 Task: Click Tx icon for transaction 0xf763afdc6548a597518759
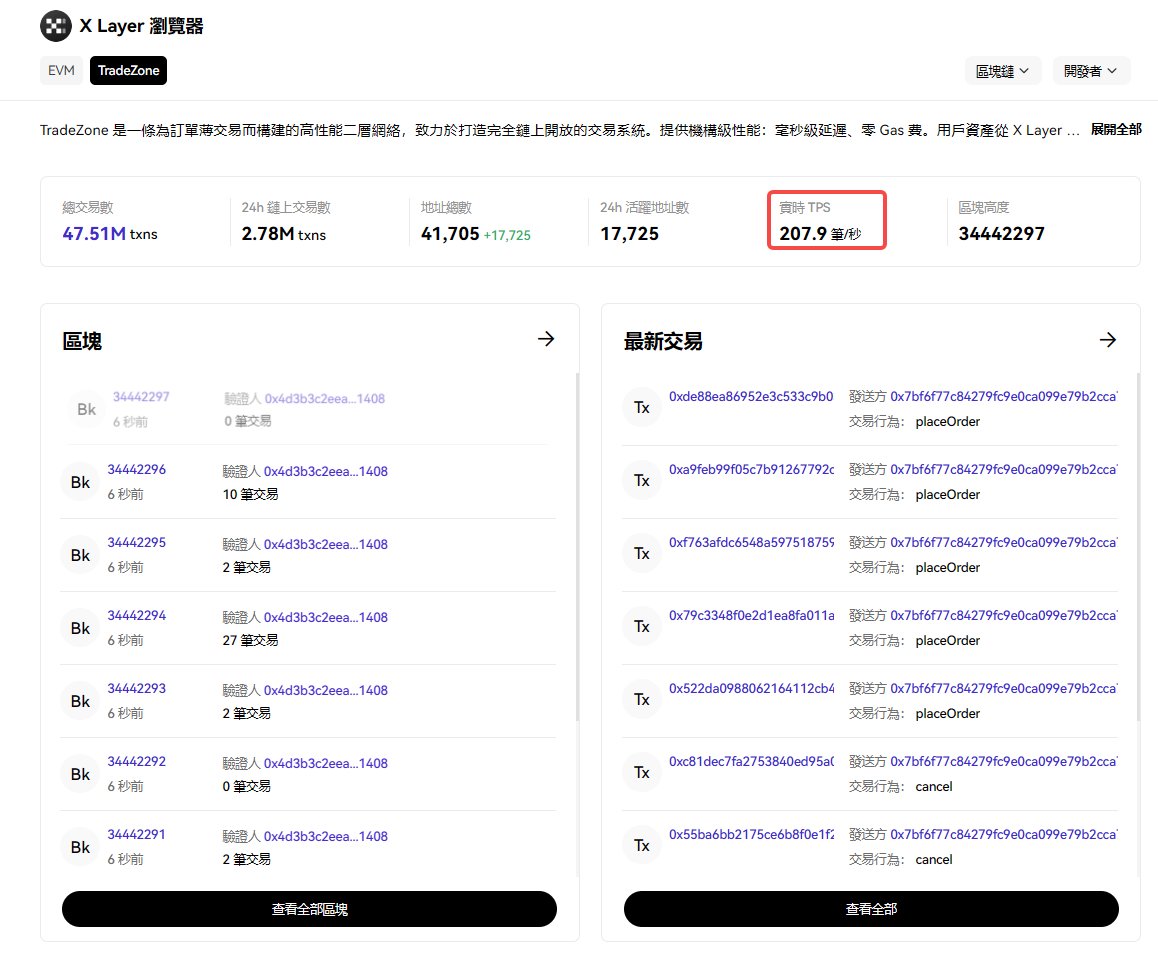point(642,554)
